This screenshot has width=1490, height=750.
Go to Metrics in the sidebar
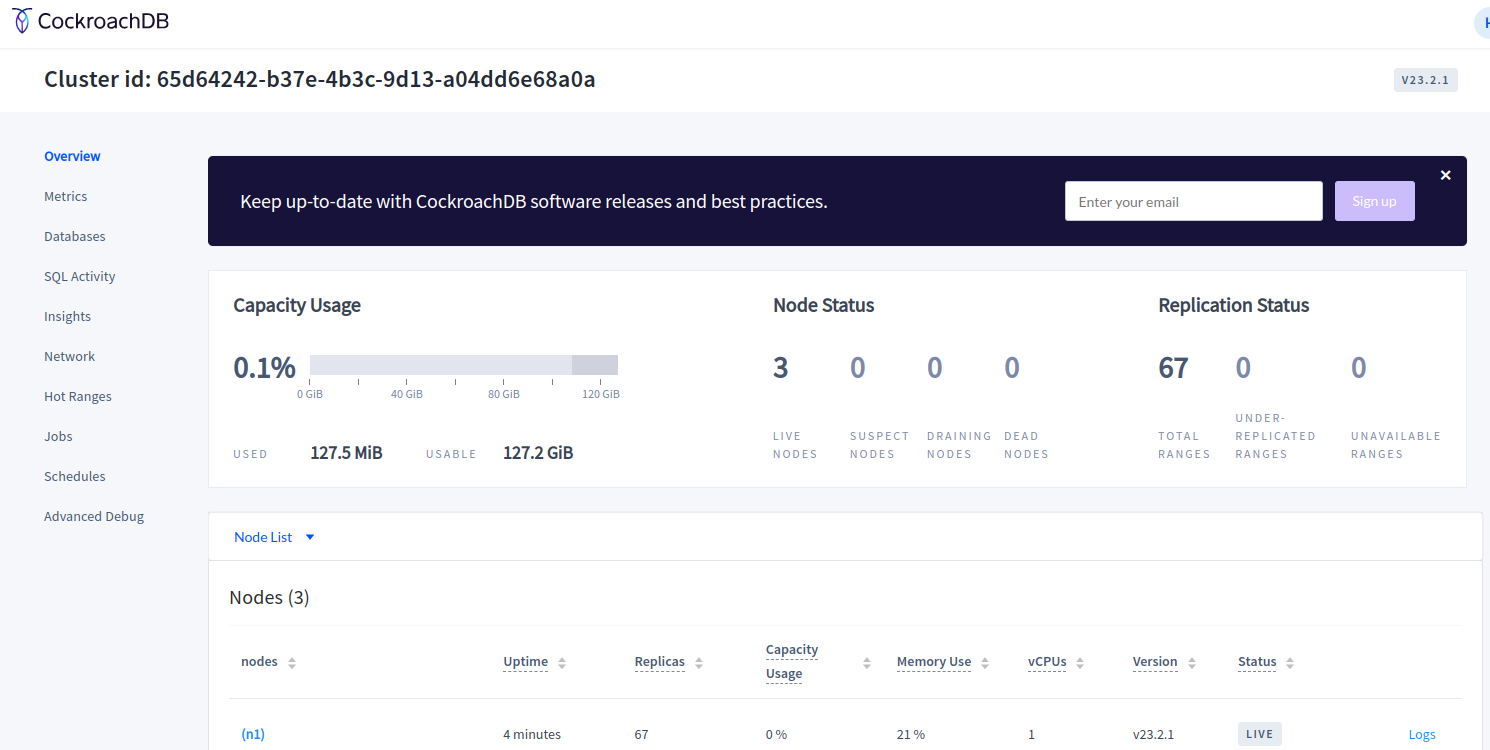point(66,196)
